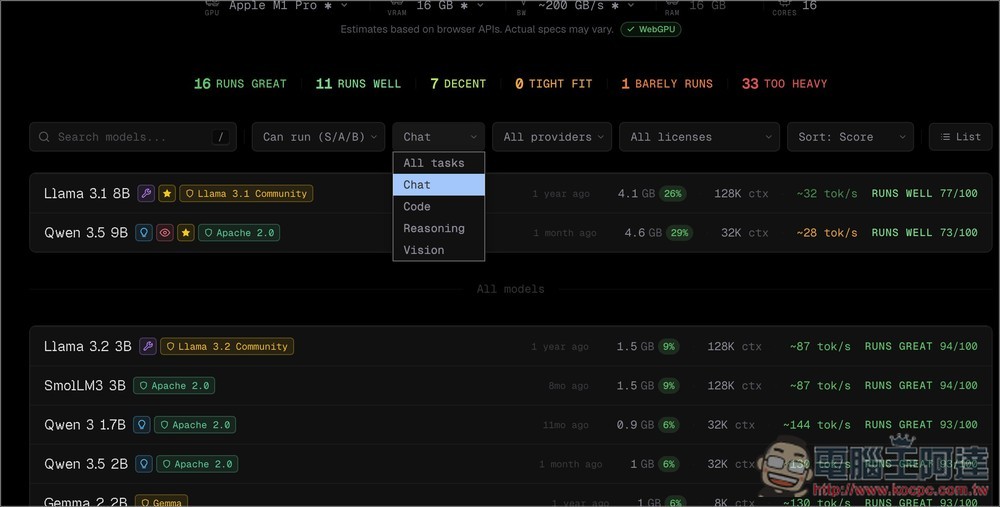The image size is (1000, 507).
Task: Open the Llama 3.1 8B model row
Action: 510,193
